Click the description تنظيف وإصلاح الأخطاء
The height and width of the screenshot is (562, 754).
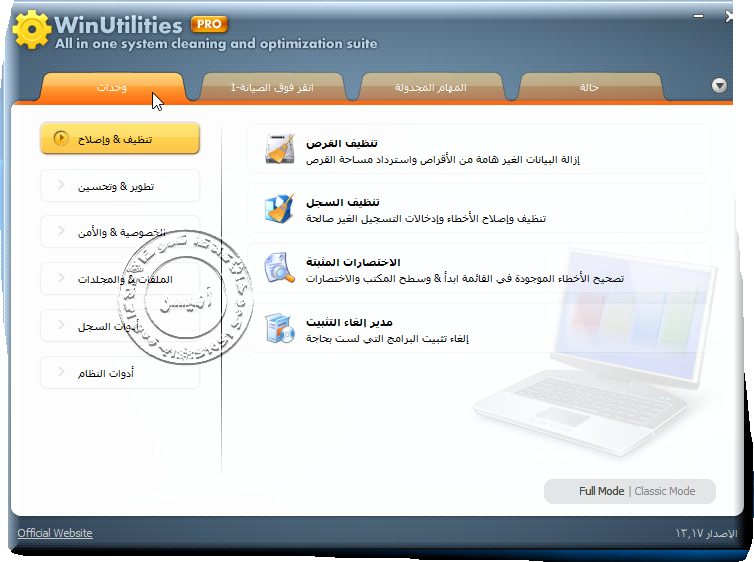[426, 219]
